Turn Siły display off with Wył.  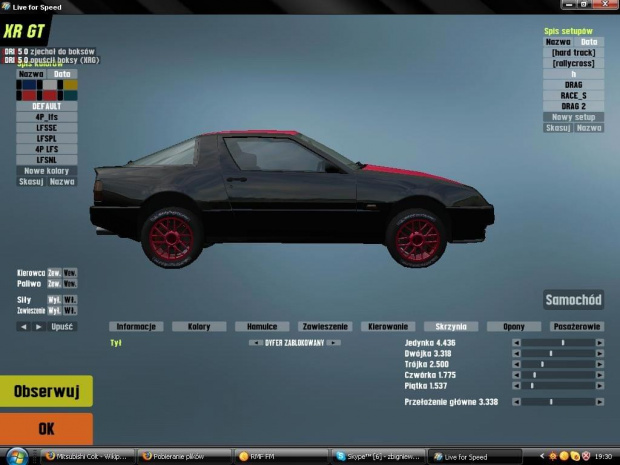(54, 300)
